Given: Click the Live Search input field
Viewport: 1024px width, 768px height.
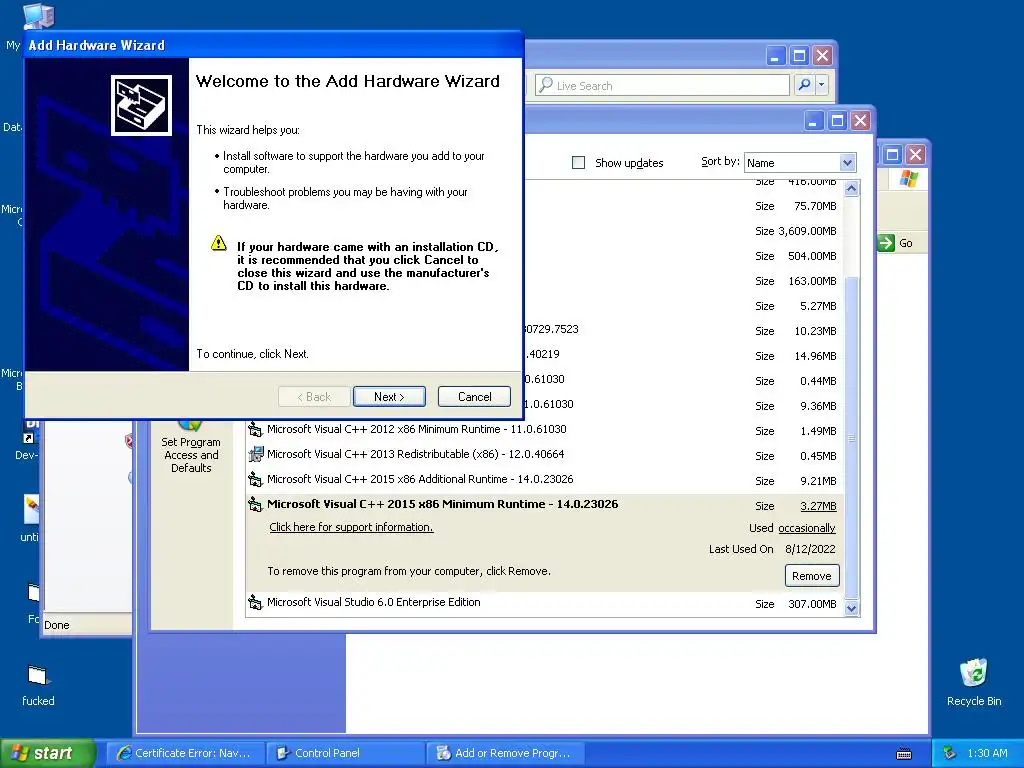Looking at the screenshot, I should pos(662,86).
